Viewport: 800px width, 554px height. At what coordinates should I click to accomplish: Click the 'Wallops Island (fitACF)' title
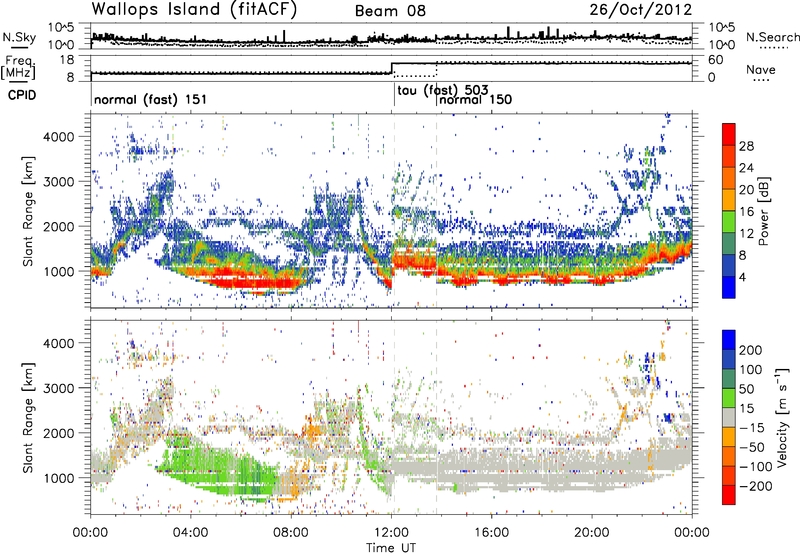point(193,10)
